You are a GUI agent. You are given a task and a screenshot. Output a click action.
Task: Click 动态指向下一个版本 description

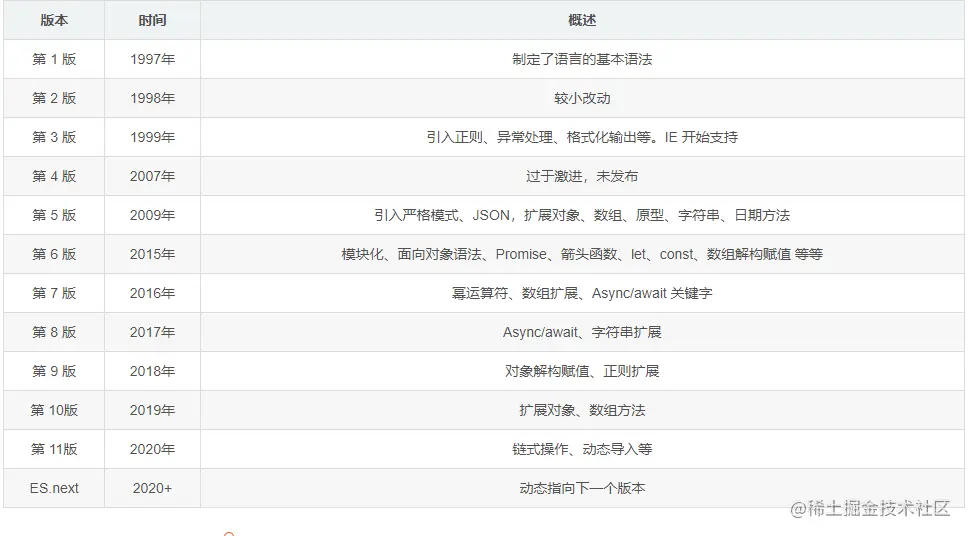coord(582,488)
